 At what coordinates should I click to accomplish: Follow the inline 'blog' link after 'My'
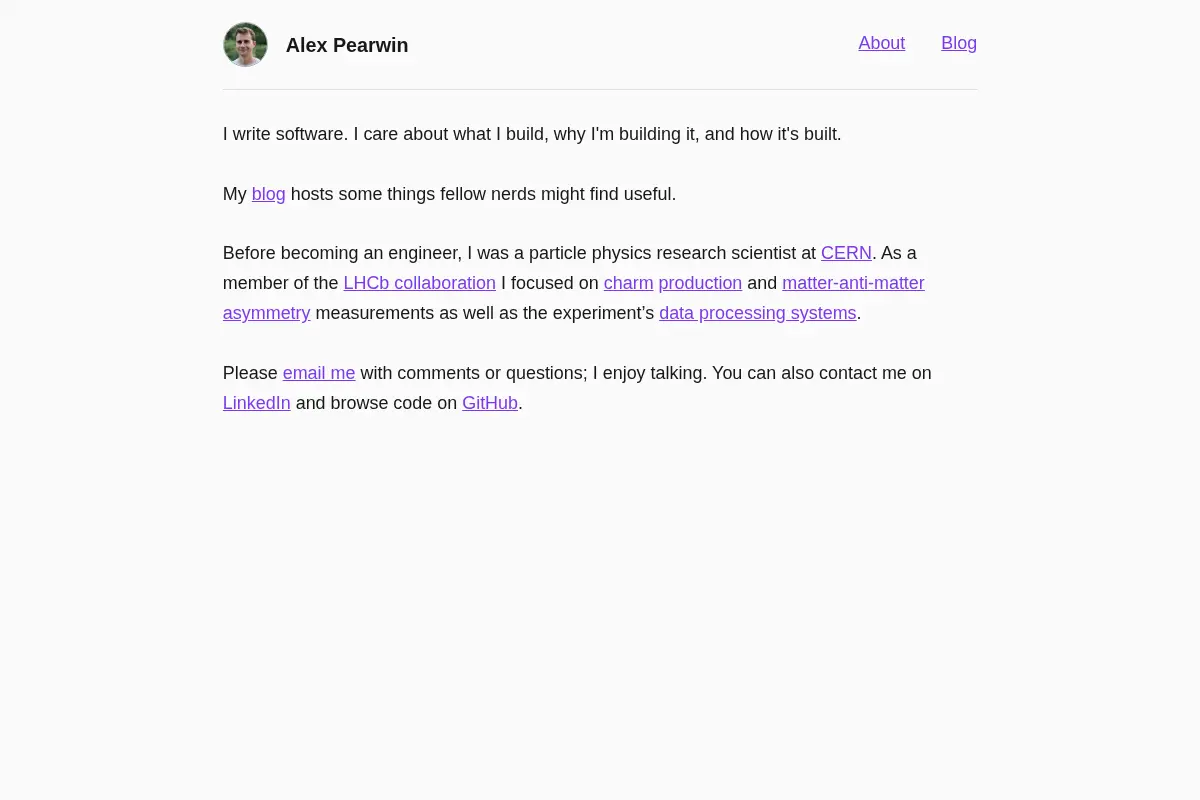click(x=269, y=194)
